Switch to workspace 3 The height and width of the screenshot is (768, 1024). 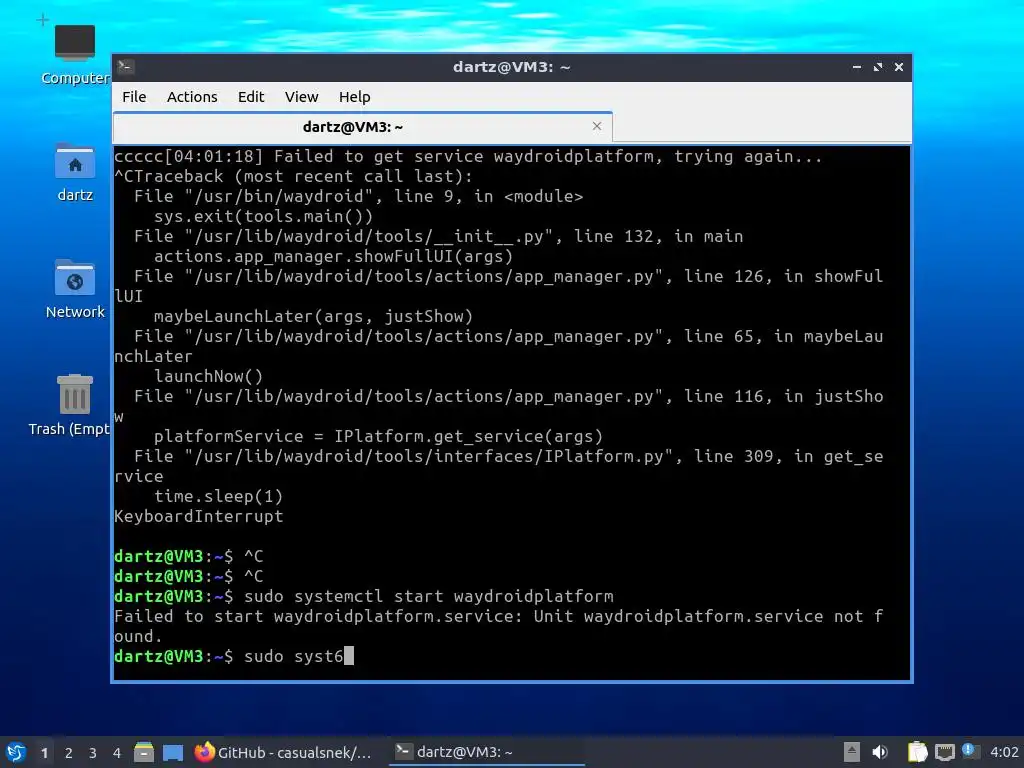(93, 753)
